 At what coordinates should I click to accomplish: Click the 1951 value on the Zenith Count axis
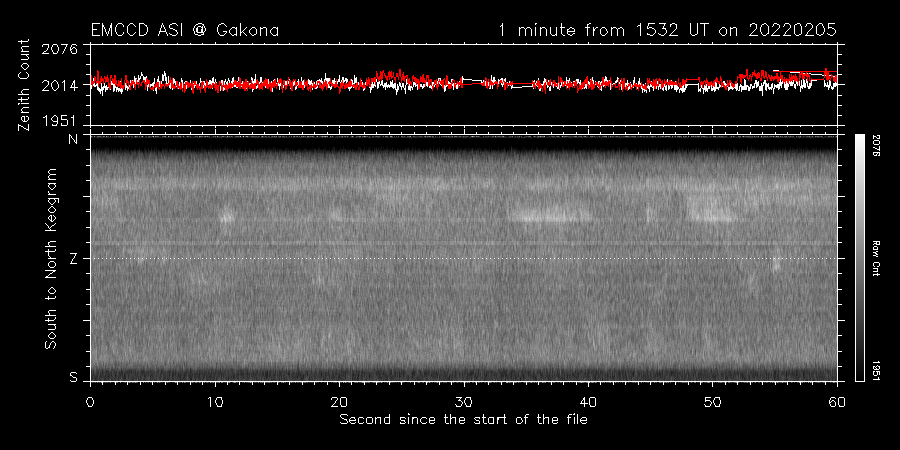(60, 121)
